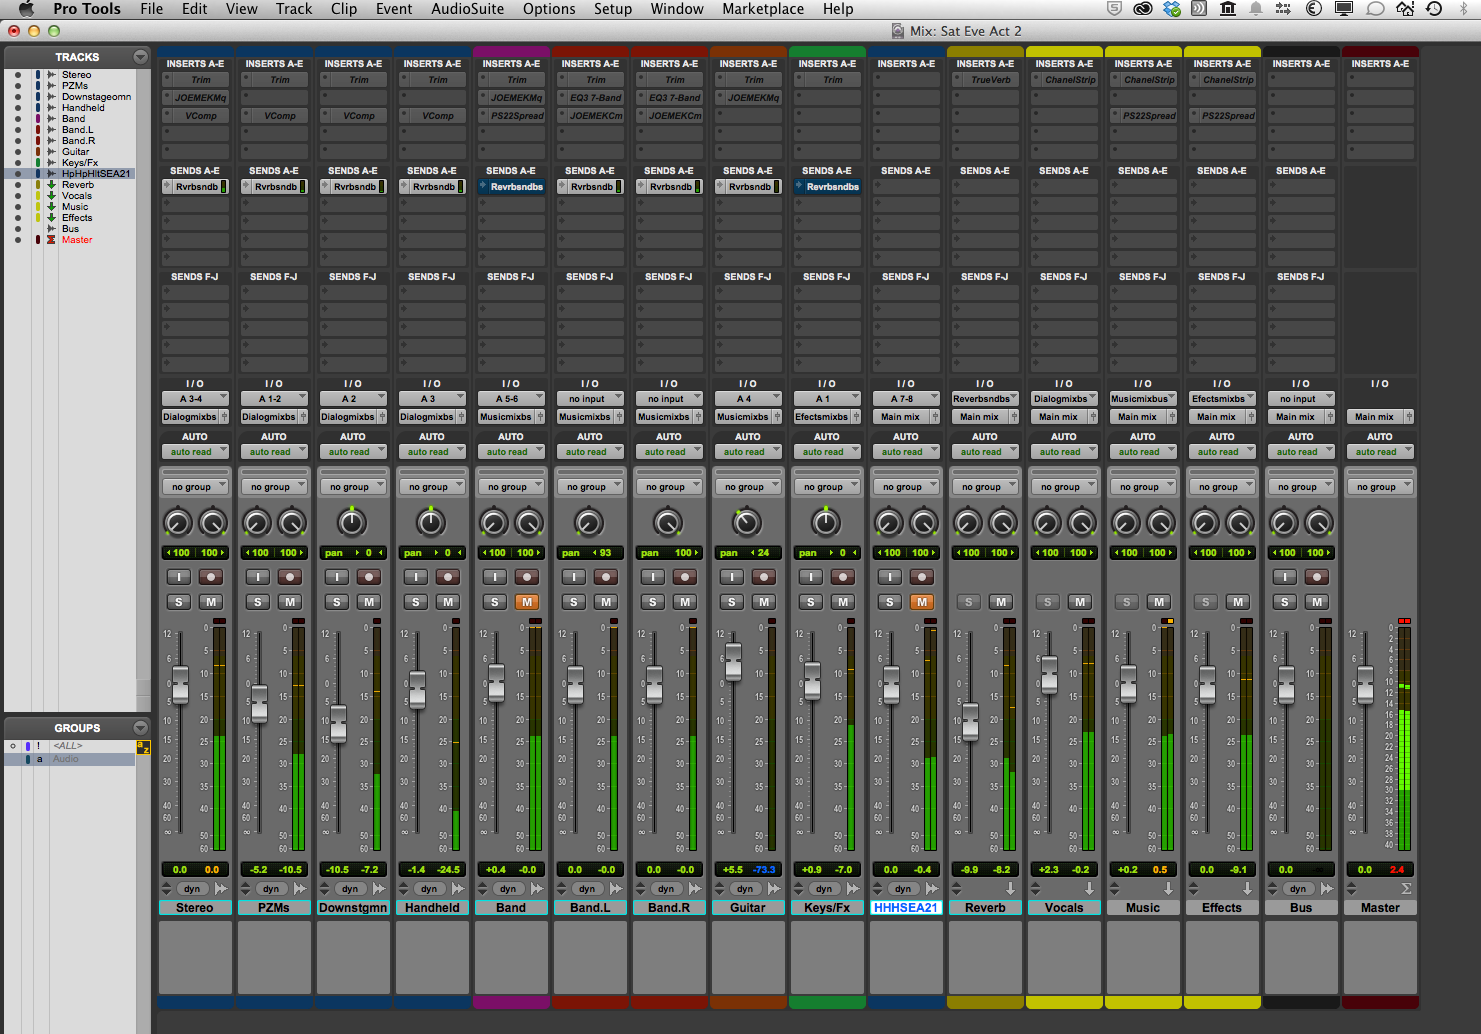Viewport: 1481px width, 1034px height.
Task: Open Guitar track input selector A 4
Action: click(748, 399)
